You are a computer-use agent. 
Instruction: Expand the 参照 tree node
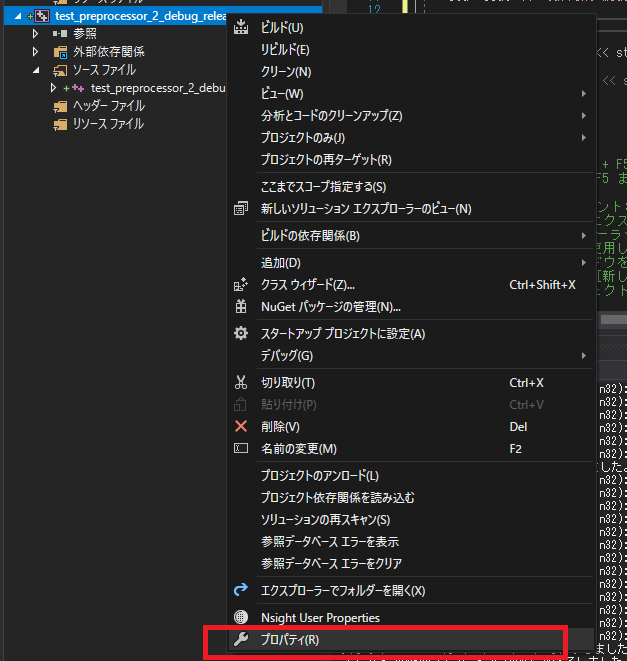[x=35, y=33]
